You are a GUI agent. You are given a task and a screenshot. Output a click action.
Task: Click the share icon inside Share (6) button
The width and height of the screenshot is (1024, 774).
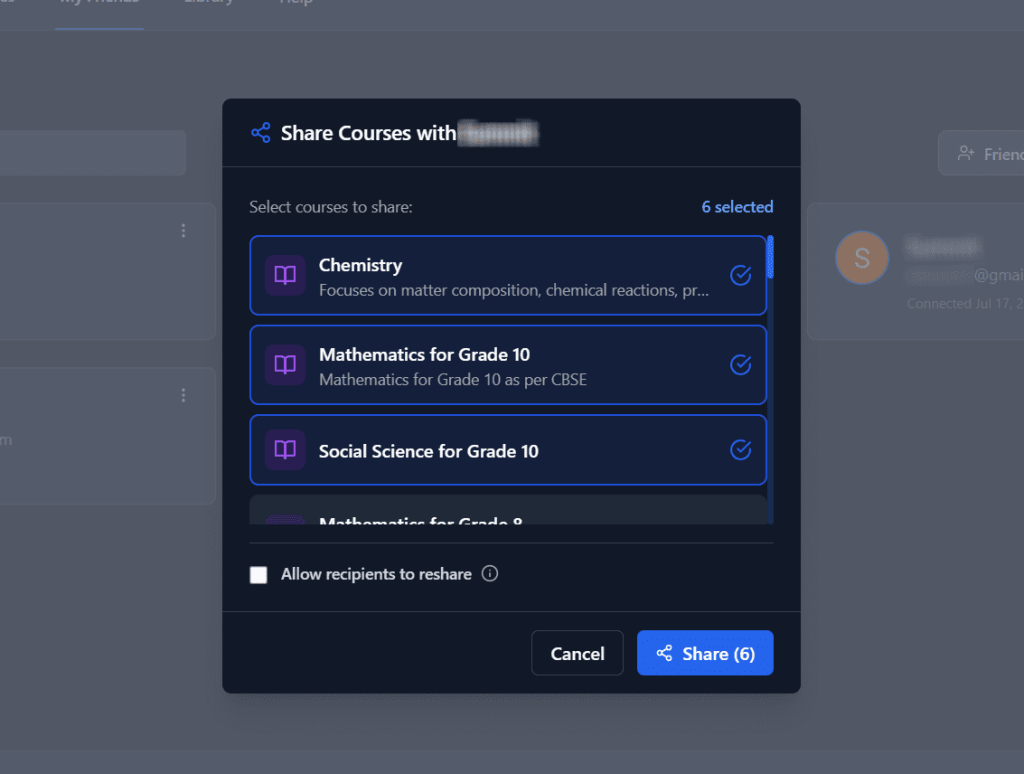point(664,653)
